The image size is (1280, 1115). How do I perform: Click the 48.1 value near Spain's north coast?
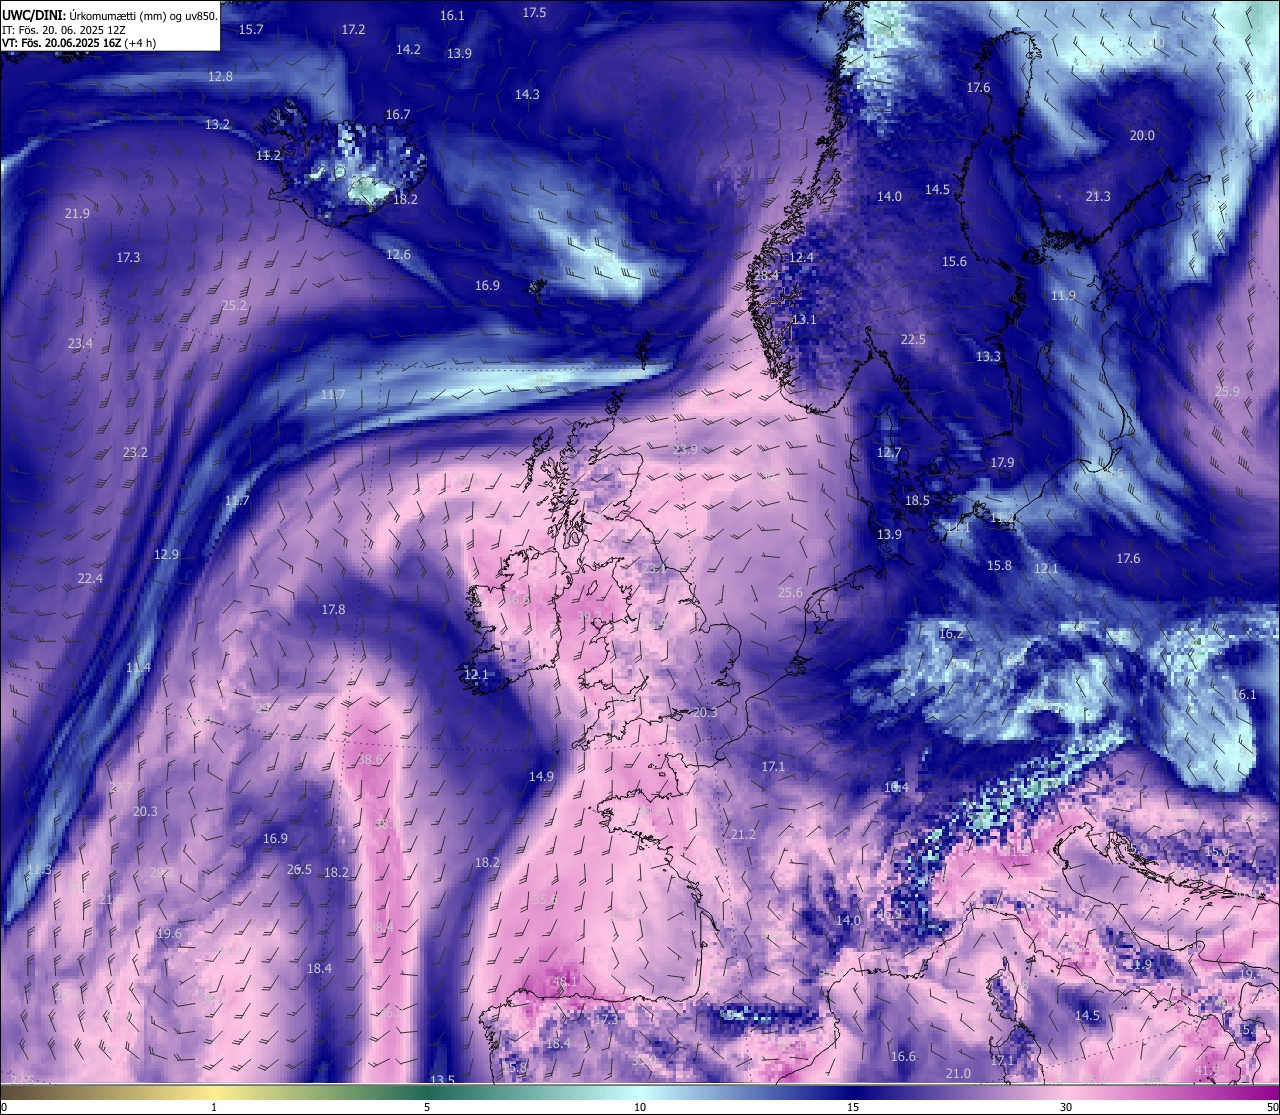click(566, 982)
